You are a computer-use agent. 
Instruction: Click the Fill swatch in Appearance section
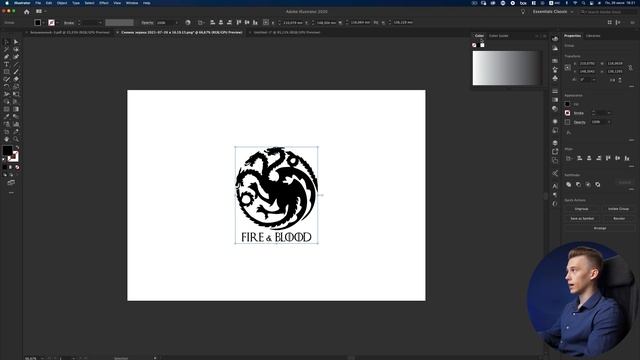pyautogui.click(x=567, y=104)
